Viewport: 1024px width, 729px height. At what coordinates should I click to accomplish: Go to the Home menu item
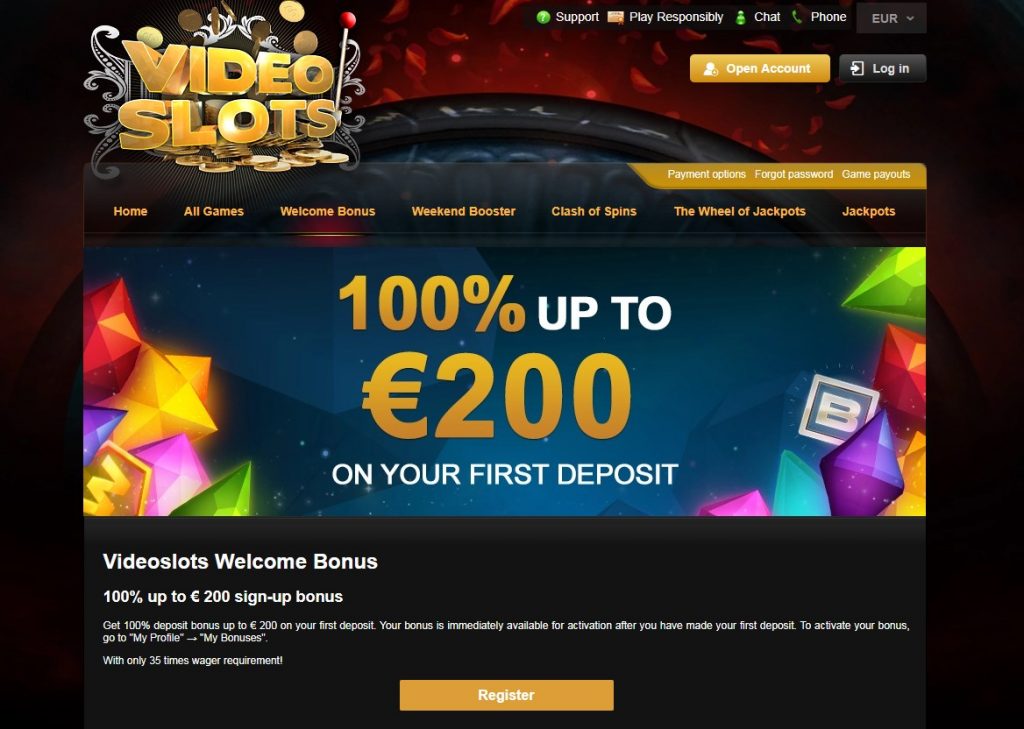[130, 212]
